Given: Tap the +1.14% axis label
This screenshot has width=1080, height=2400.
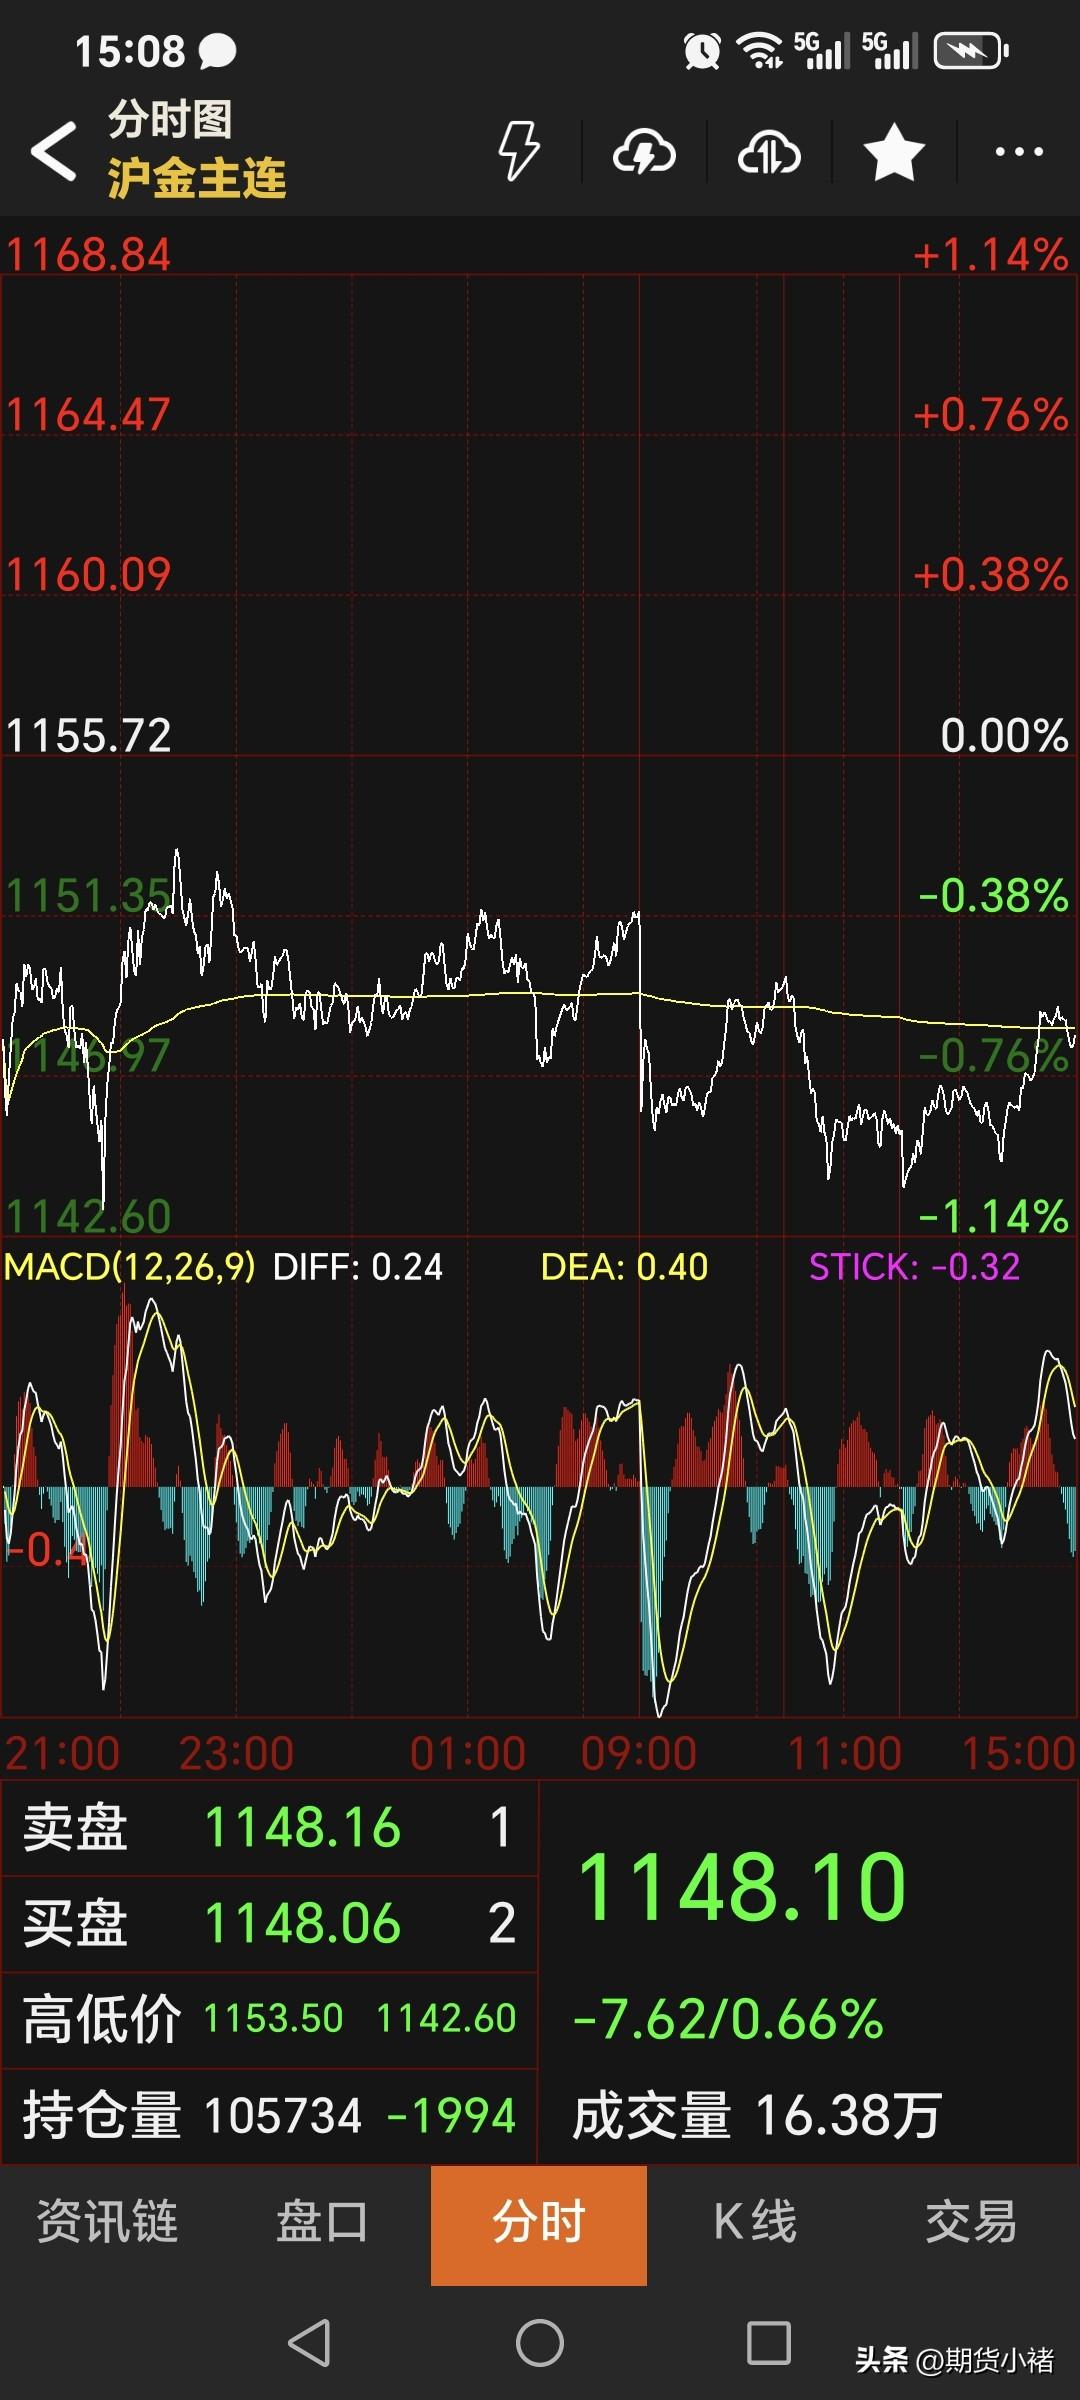Looking at the screenshot, I should pyautogui.click(x=991, y=254).
